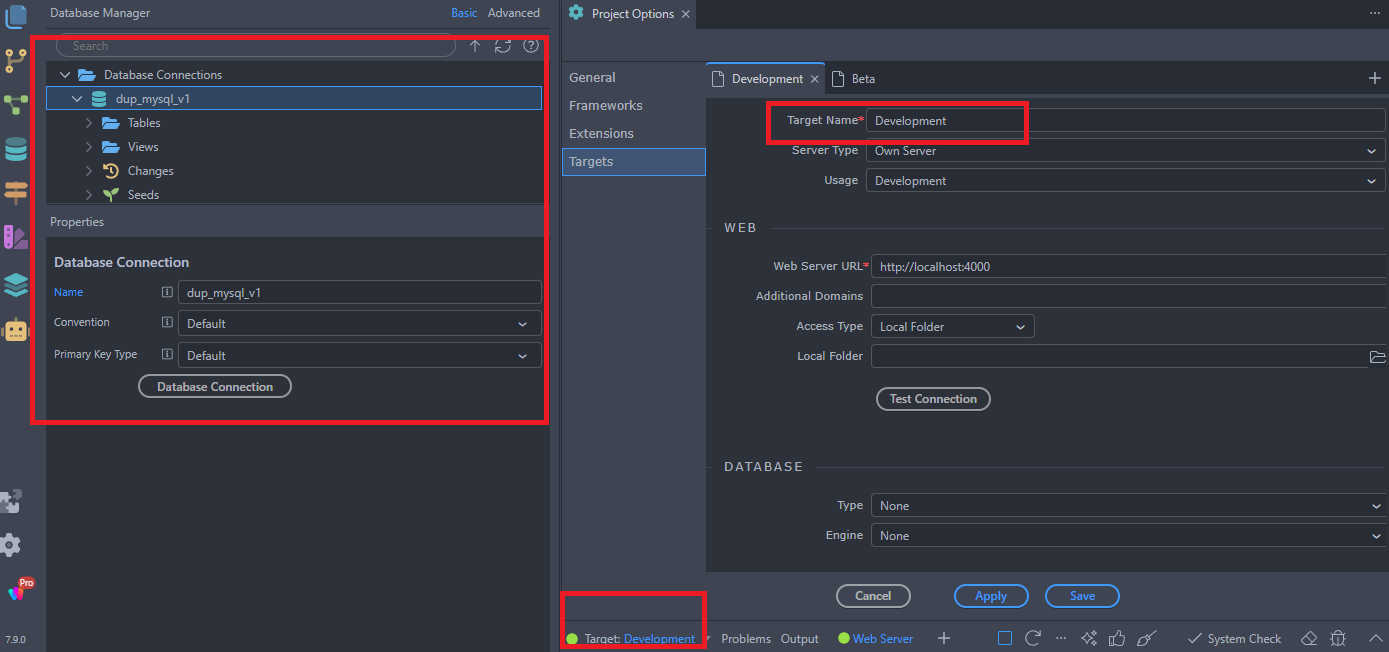This screenshot has width=1389, height=652.
Task: Click the up arrow icon beside Search
Action: tap(475, 46)
